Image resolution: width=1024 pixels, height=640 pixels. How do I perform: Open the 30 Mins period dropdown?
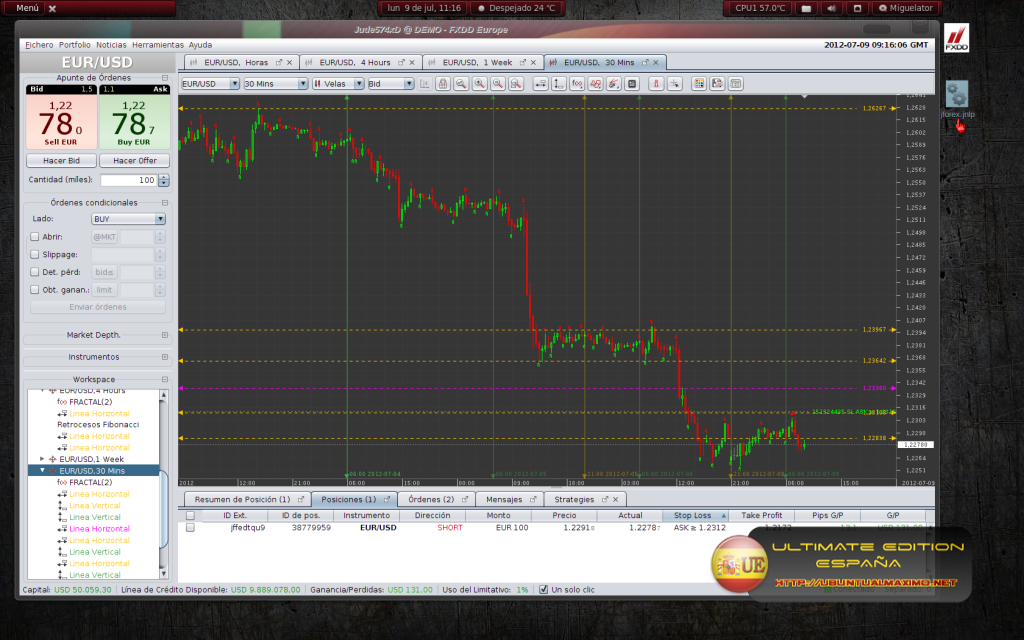275,84
